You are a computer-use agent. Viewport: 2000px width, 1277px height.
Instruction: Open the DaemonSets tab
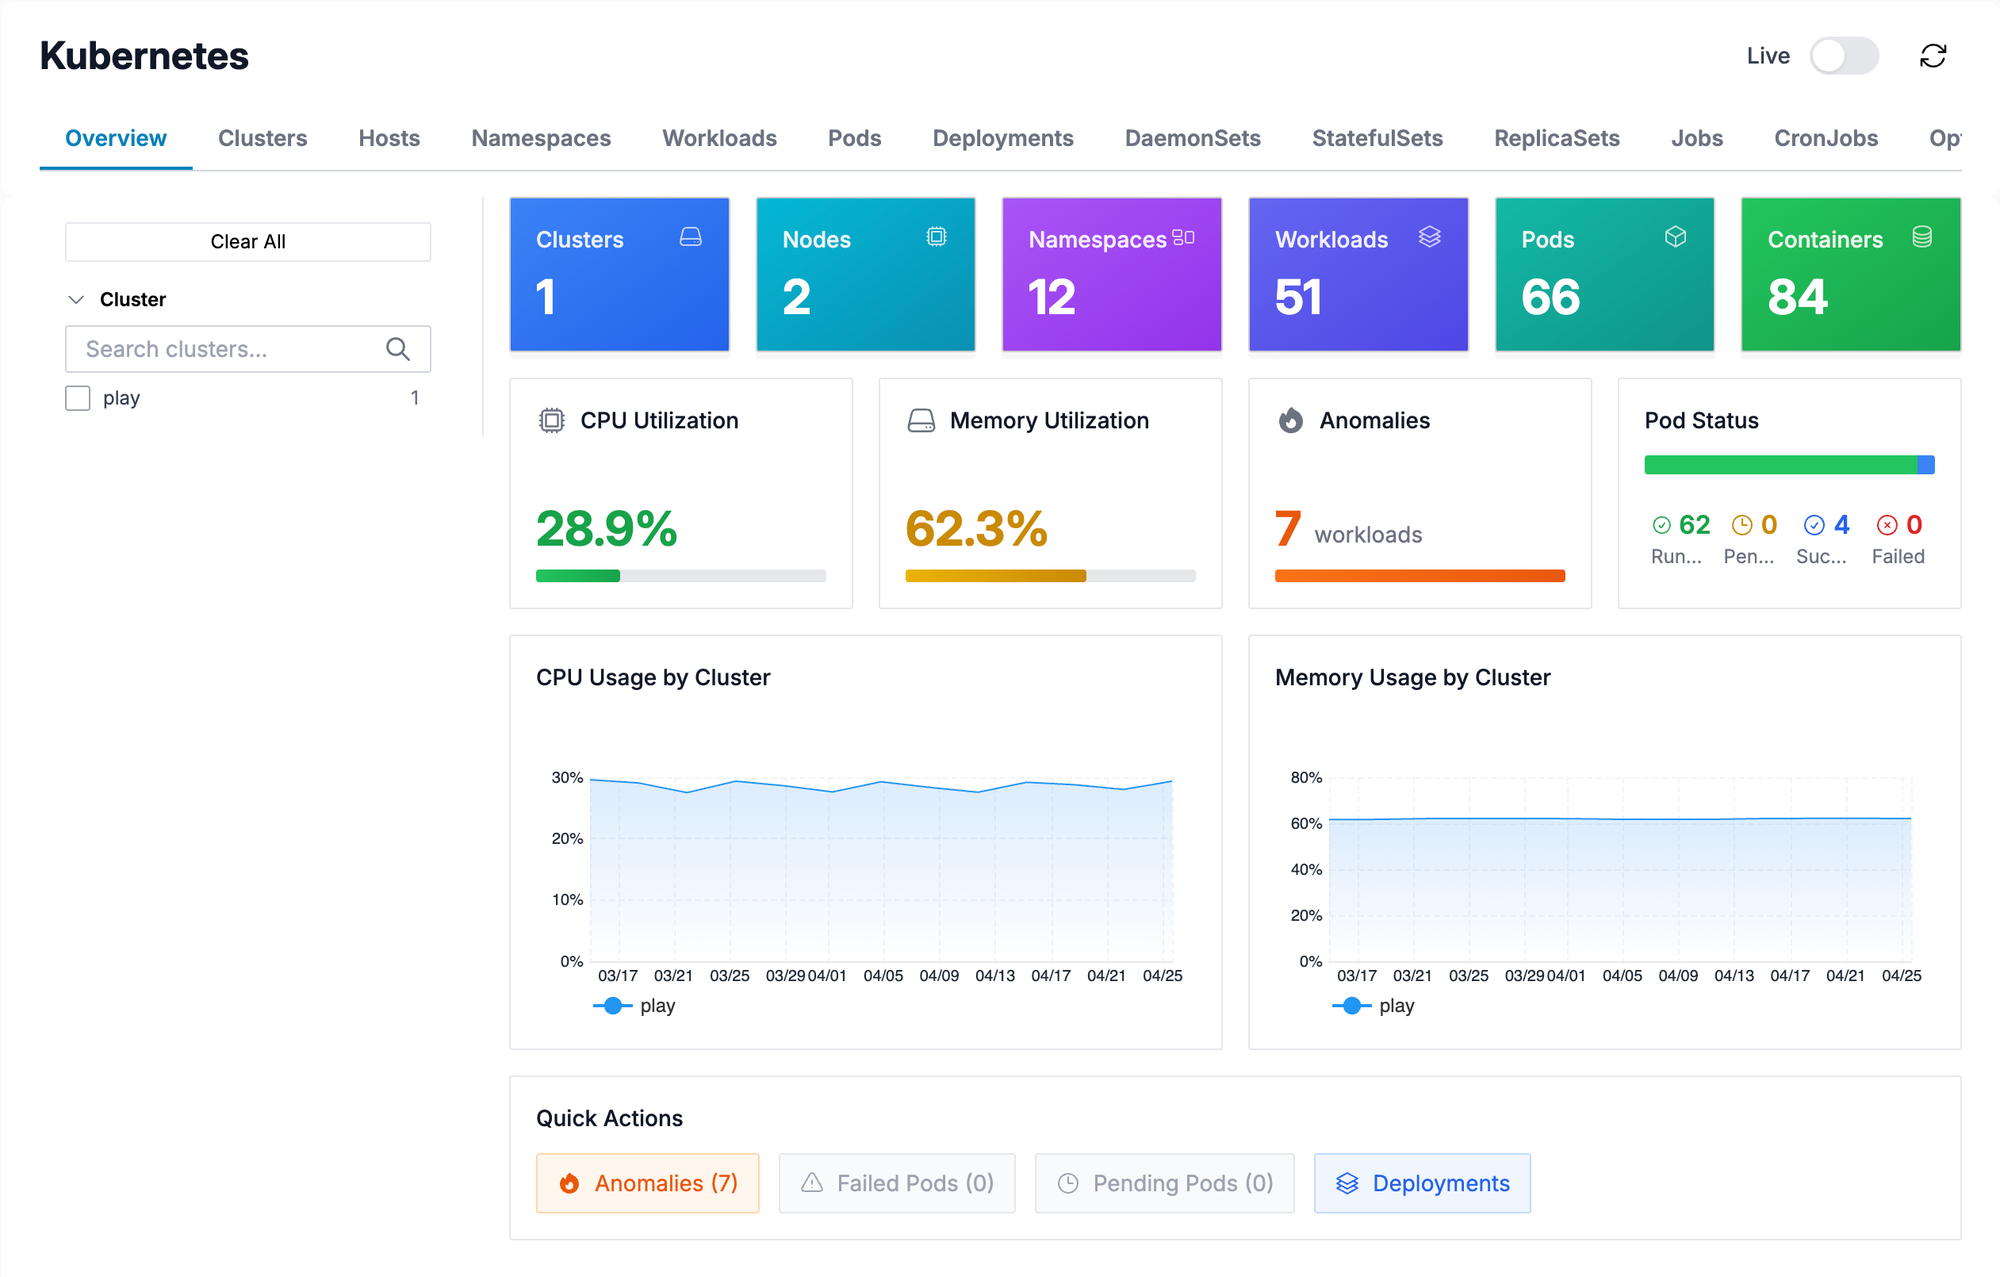pyautogui.click(x=1192, y=138)
